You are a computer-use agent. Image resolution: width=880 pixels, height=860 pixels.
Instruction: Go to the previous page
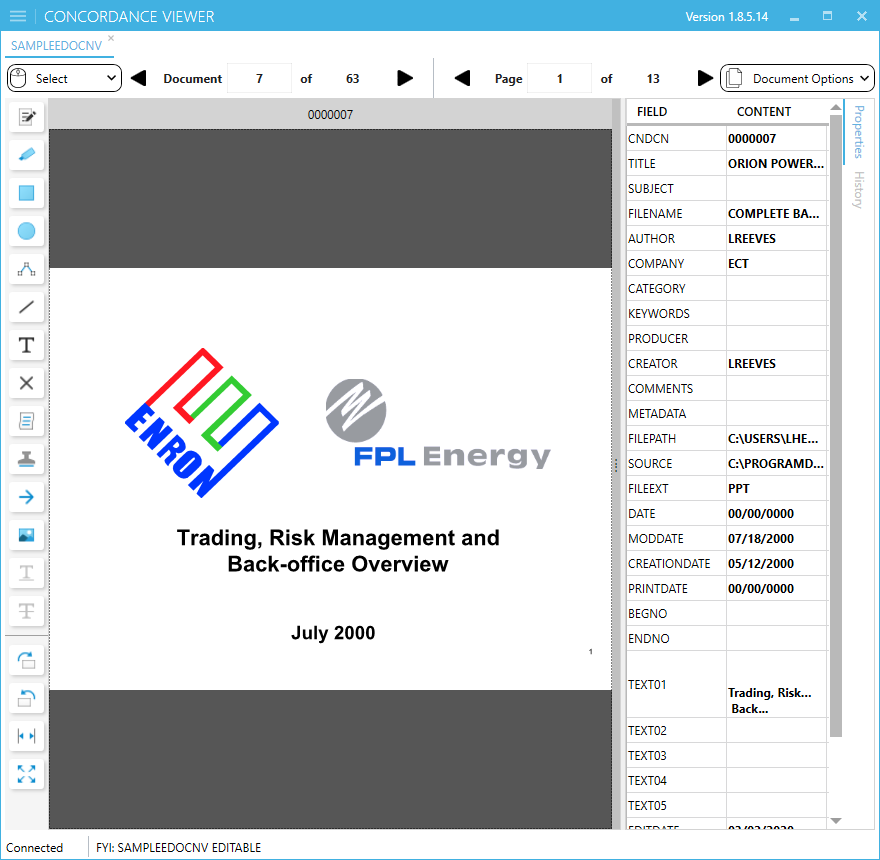coord(462,78)
